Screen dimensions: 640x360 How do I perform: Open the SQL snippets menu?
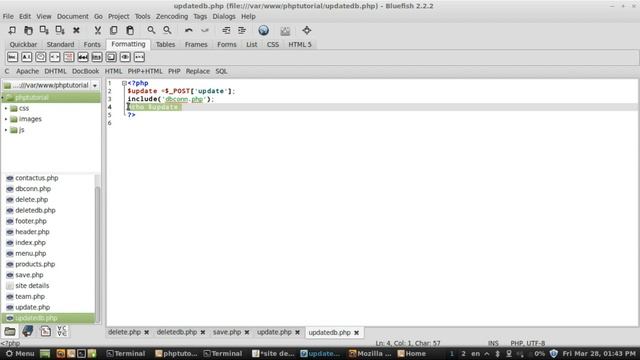tap(221, 71)
